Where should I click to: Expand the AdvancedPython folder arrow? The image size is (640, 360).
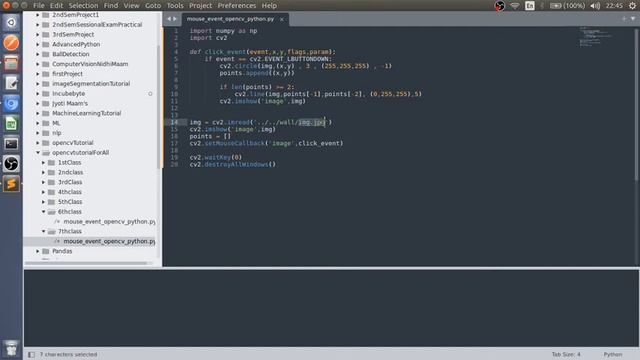(x=38, y=44)
